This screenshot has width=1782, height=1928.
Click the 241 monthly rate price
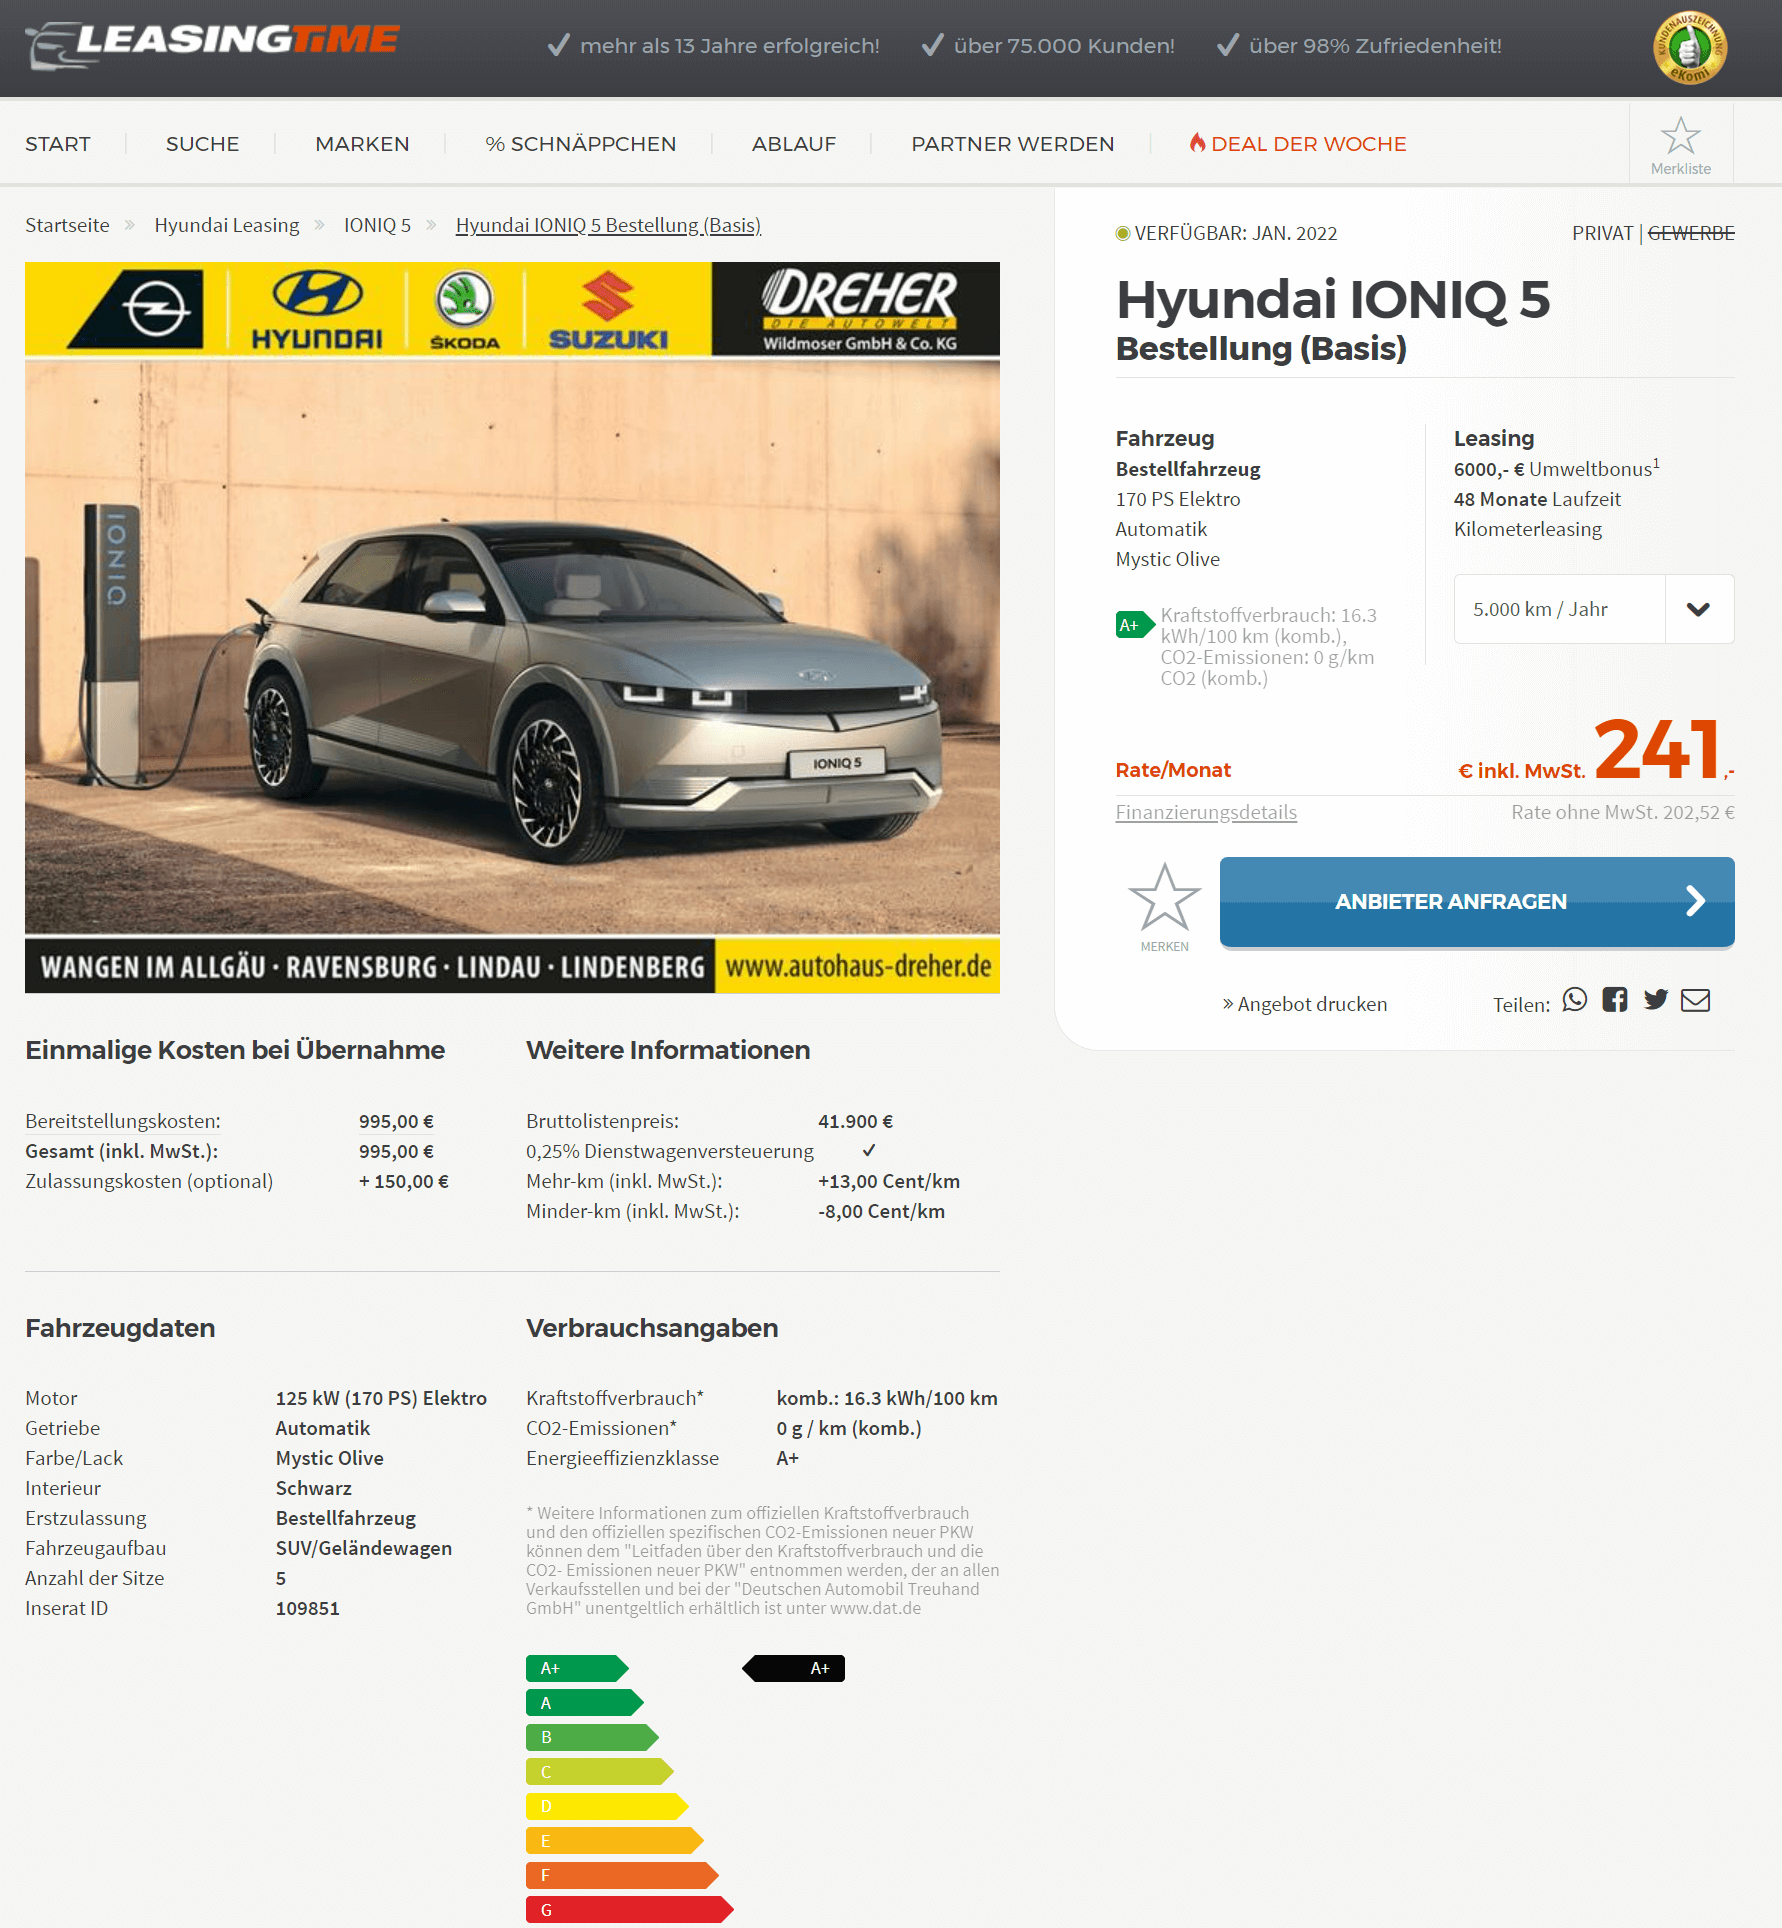point(1656,749)
